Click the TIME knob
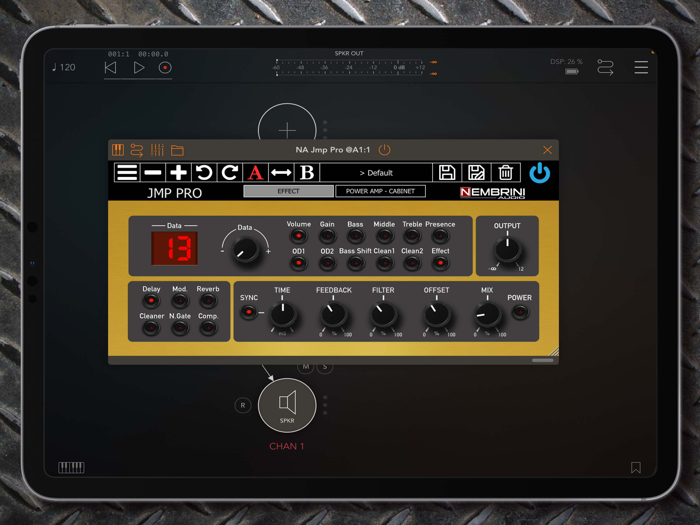 283,314
